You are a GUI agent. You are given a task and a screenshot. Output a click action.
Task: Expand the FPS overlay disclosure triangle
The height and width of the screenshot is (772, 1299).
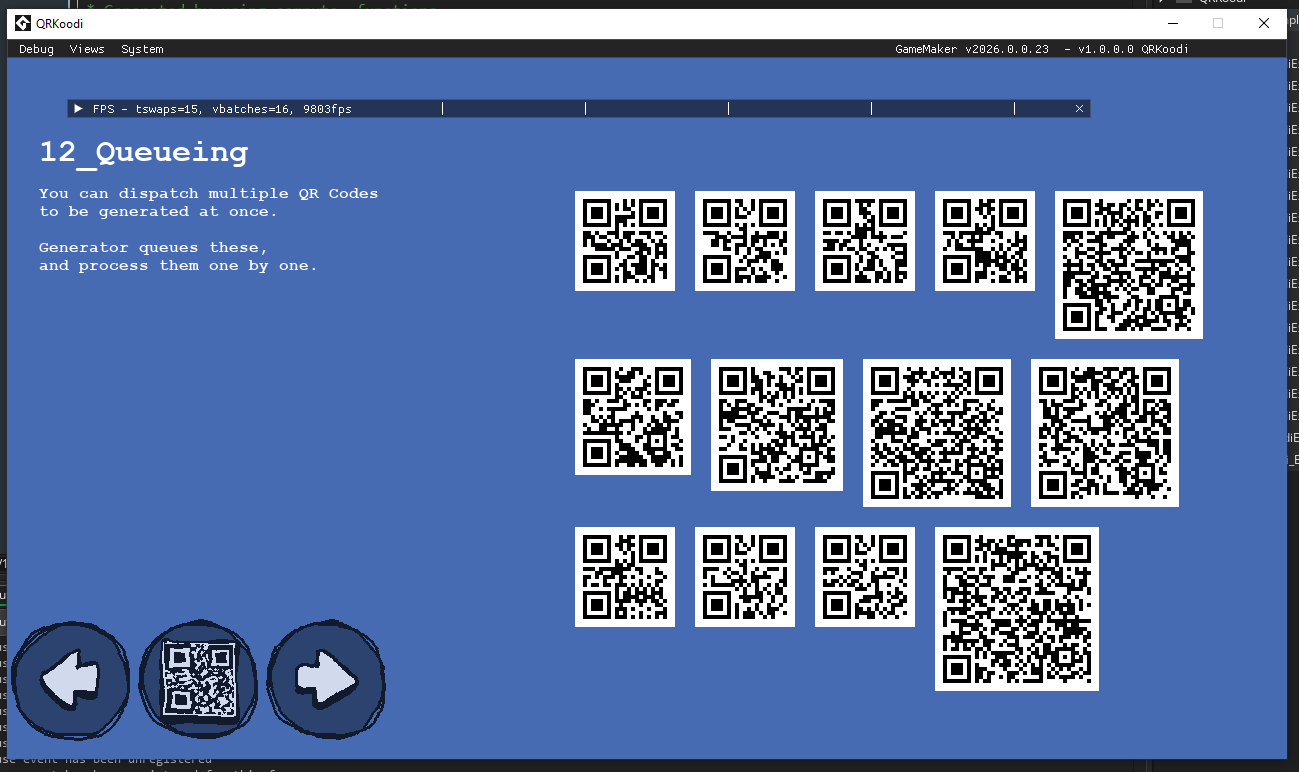[x=78, y=108]
